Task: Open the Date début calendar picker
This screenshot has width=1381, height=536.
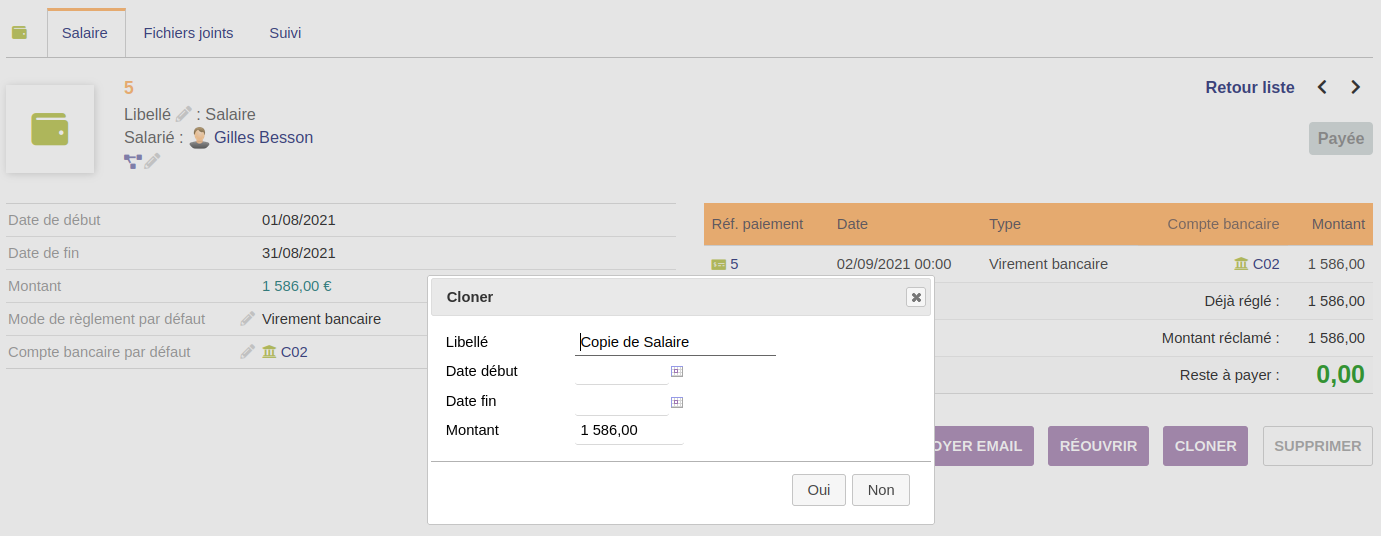Action: (676, 371)
